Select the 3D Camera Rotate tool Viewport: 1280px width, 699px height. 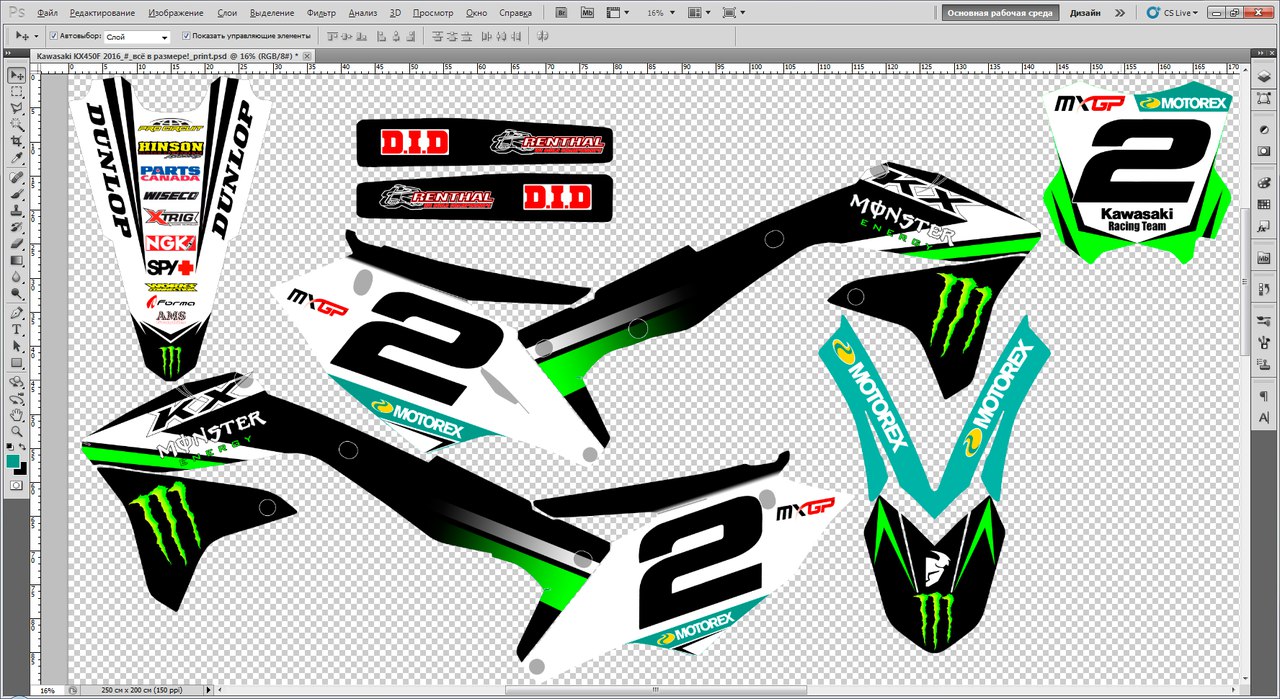[17, 398]
